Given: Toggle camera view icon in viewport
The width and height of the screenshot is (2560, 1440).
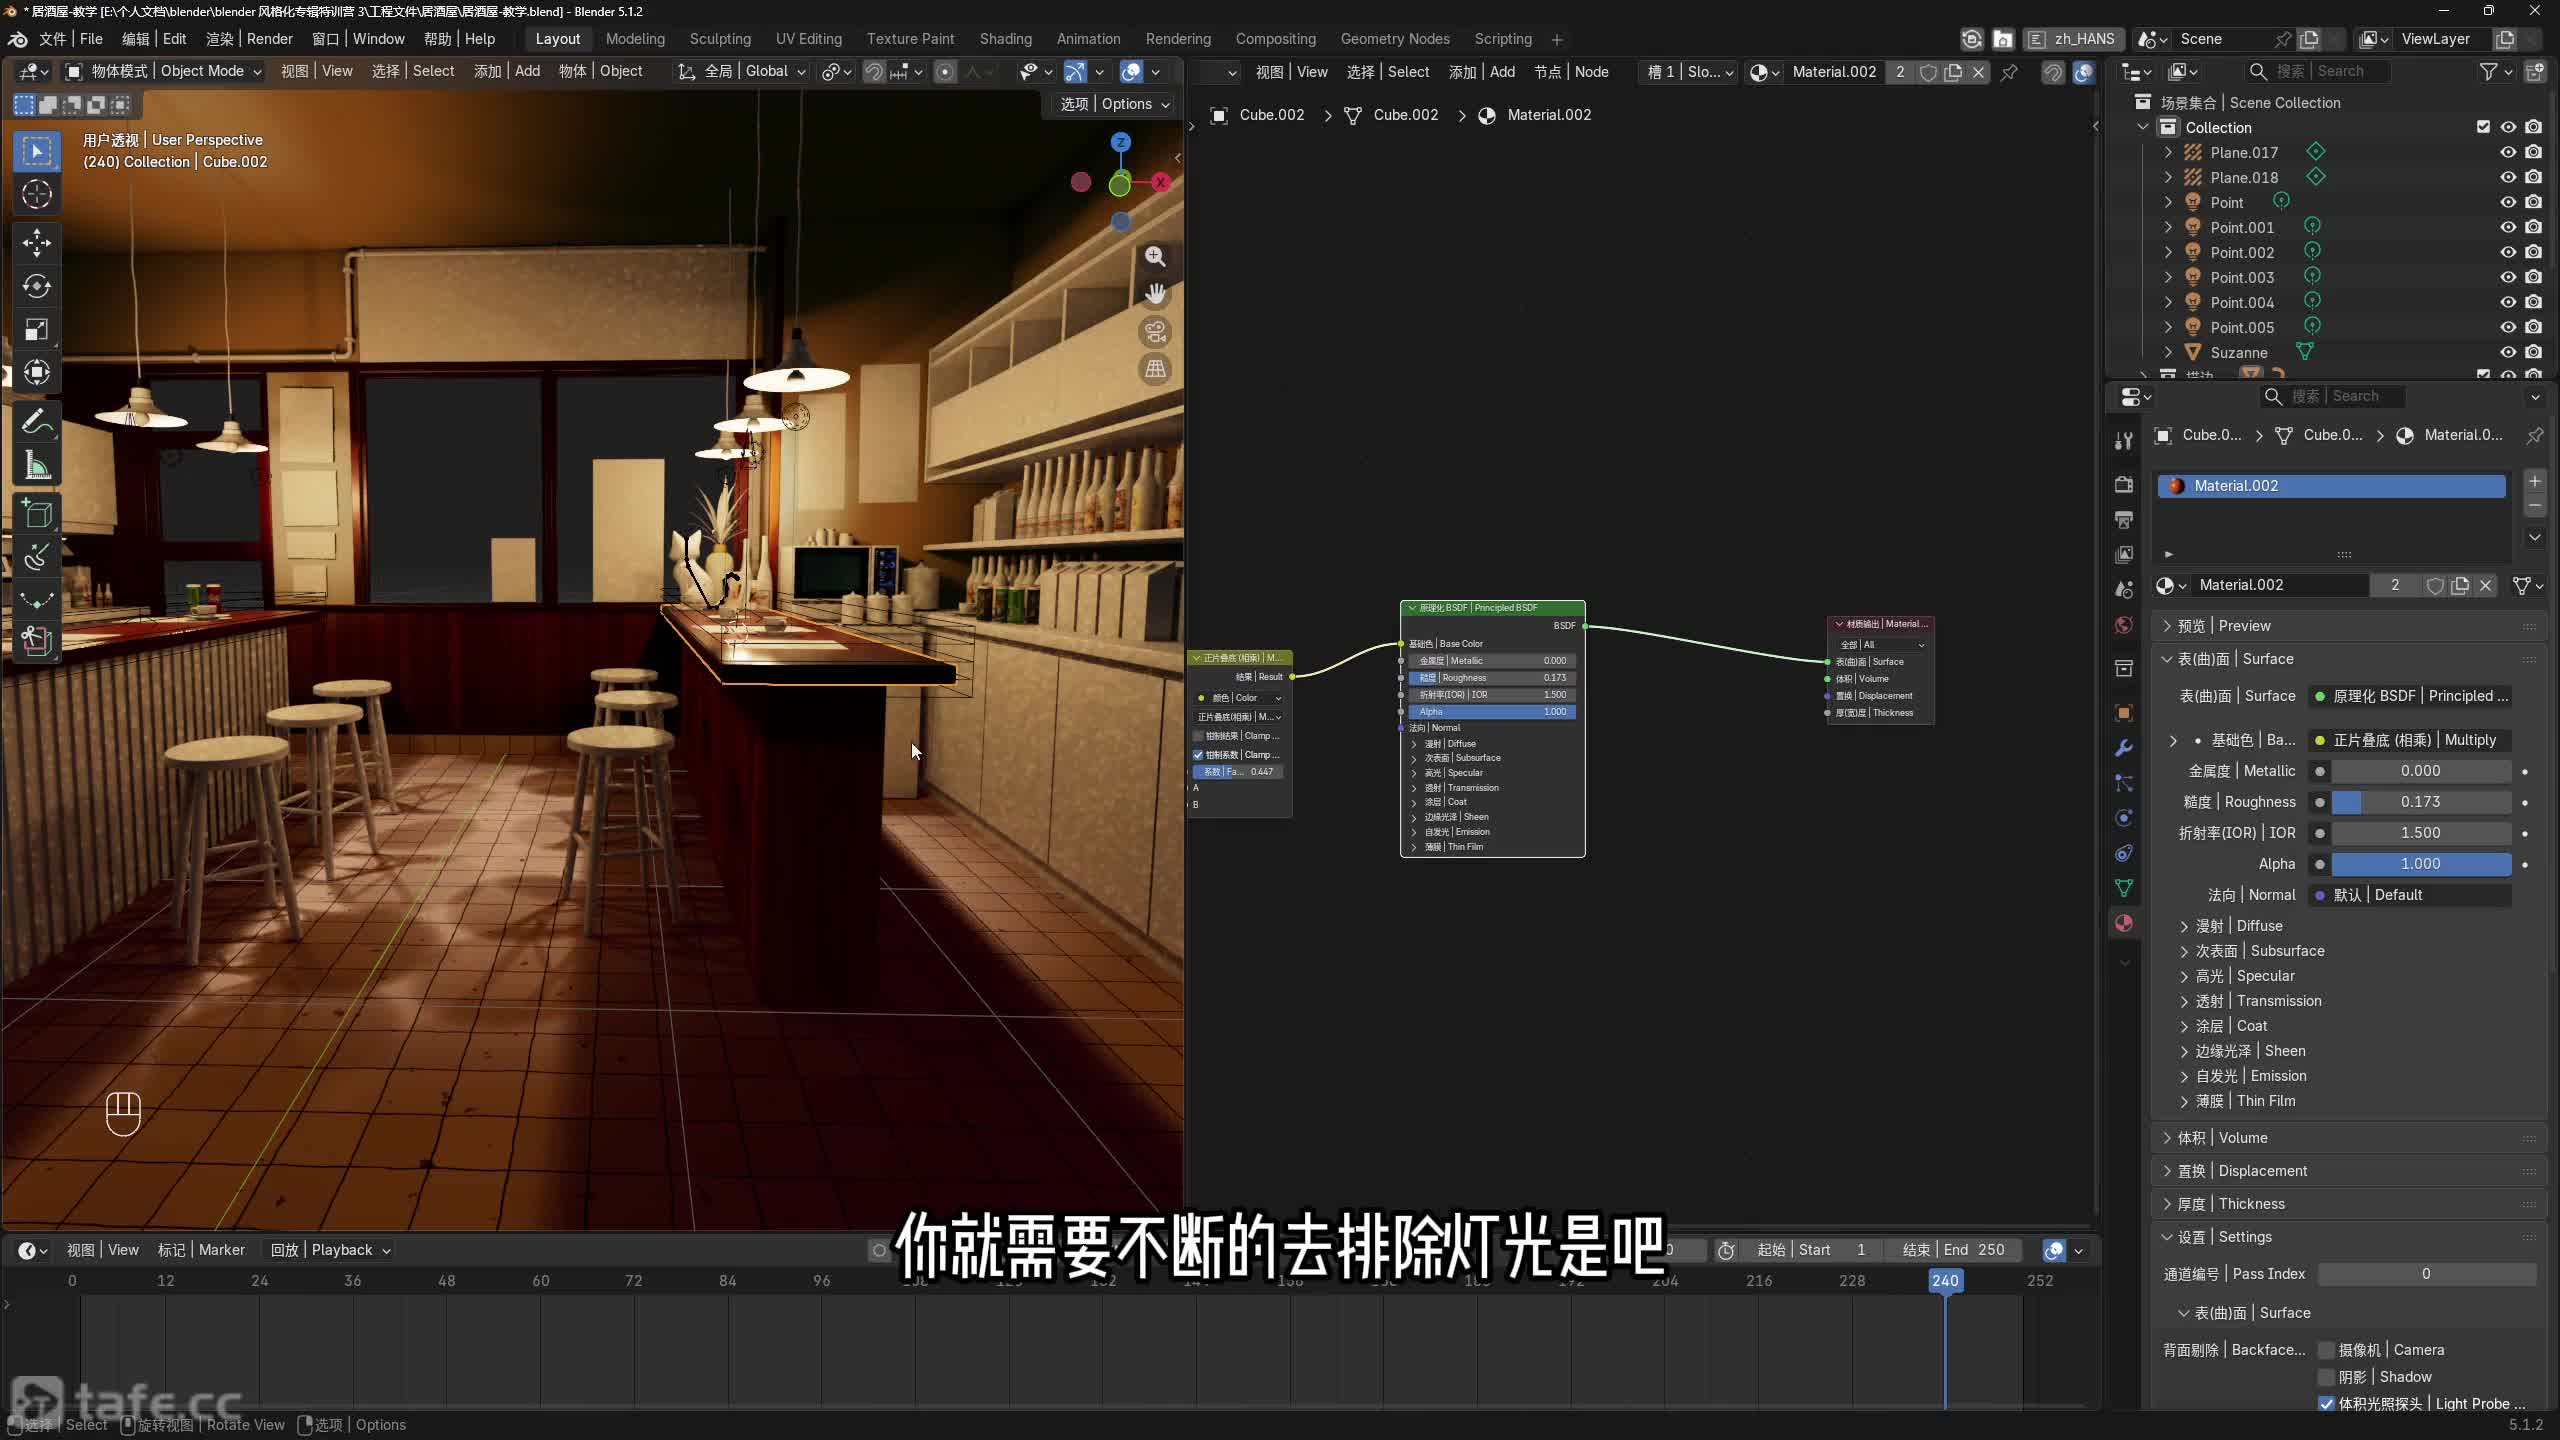Looking at the screenshot, I should coord(1155,332).
